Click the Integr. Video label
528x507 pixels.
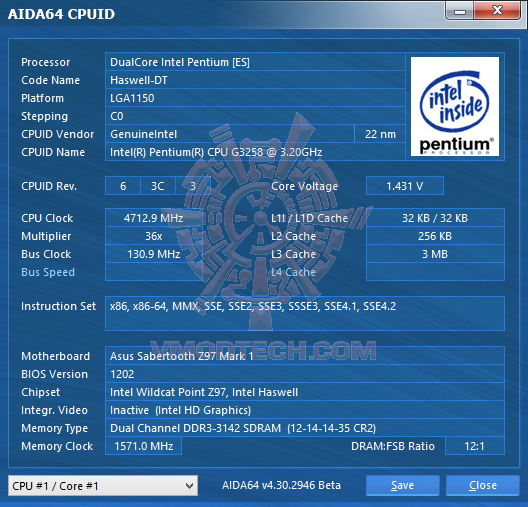click(54, 410)
